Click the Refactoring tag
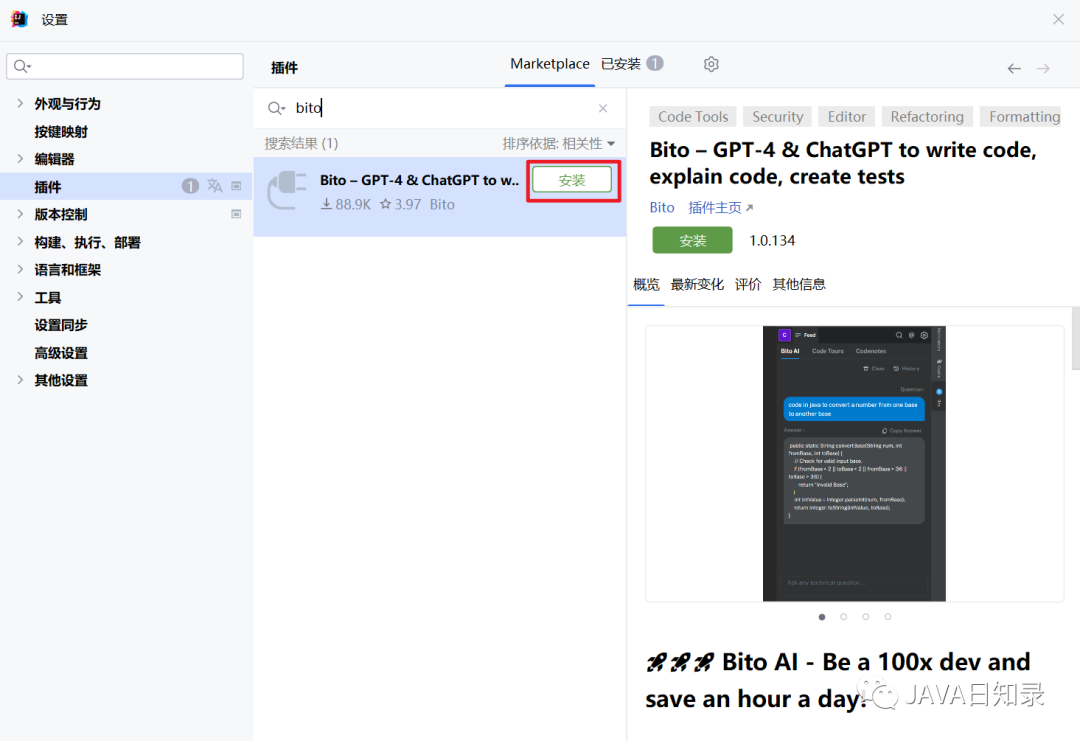Viewport: 1080px width, 741px height. 927,116
